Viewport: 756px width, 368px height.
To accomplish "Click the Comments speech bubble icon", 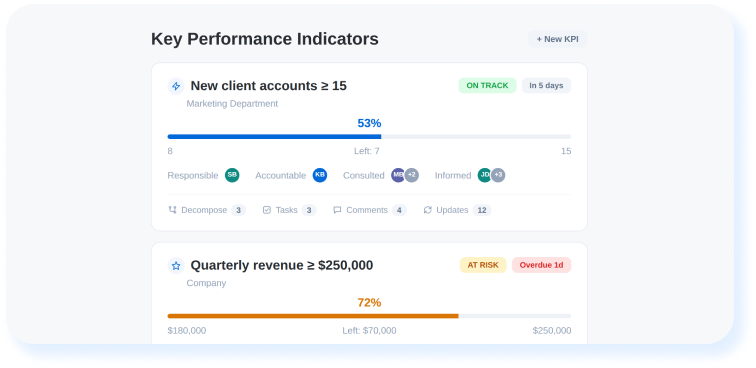I will click(337, 210).
